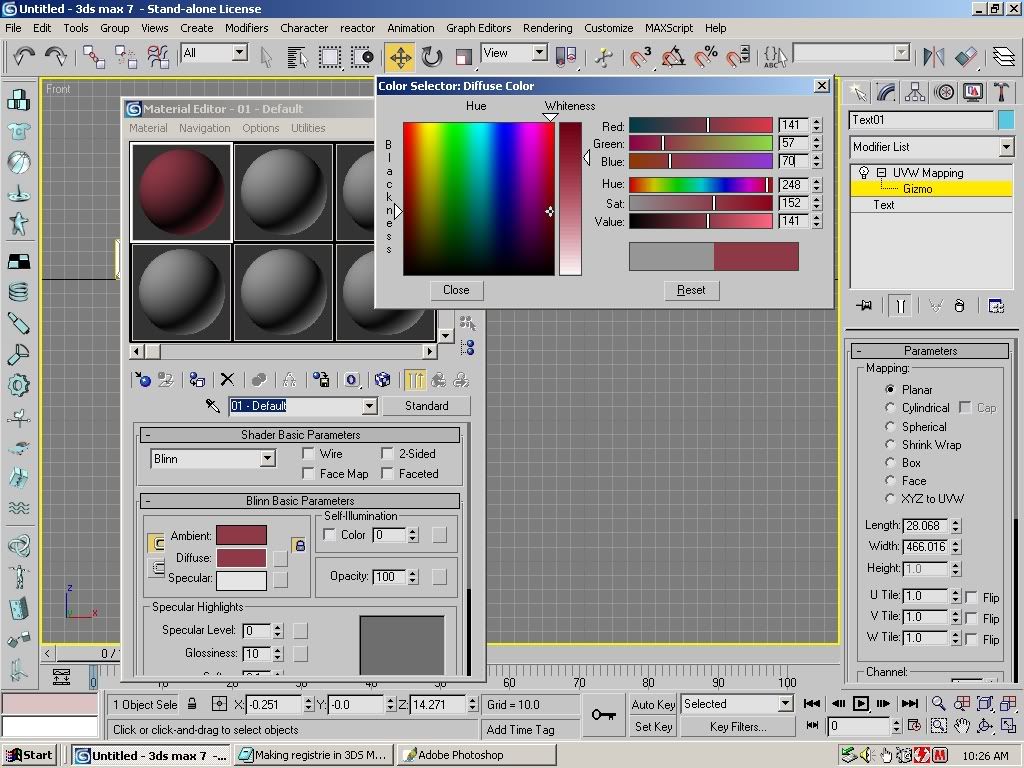Viewport: 1024px width, 768px height.
Task: Open Material Editor Navigation menu
Action: click(204, 128)
